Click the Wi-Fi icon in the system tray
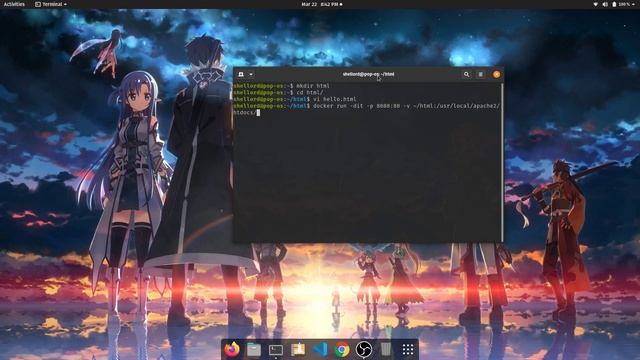The height and width of the screenshot is (360, 640). click(x=595, y=4)
